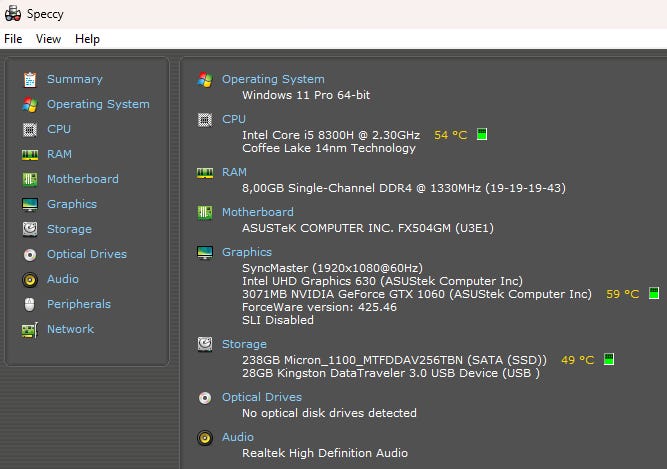This screenshot has height=469, width=667.
Task: Click the 49 °C SSD temperature value
Action: point(578,360)
